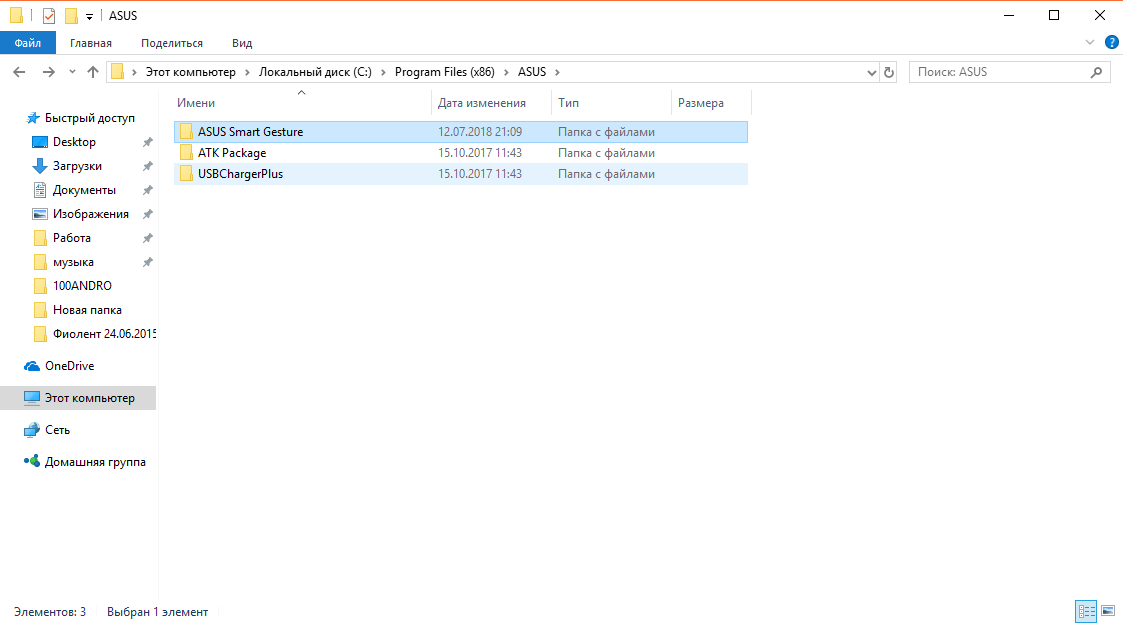
Task: Expand the ribbon with chevron arrow
Action: click(x=1091, y=43)
